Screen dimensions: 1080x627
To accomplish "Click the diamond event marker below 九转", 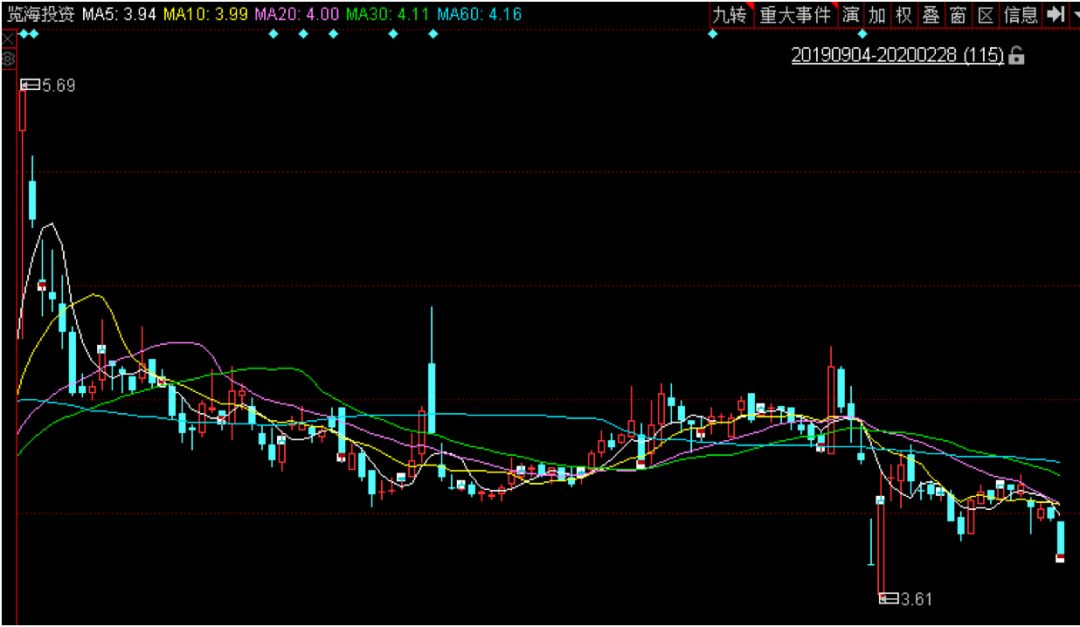I will point(713,34).
